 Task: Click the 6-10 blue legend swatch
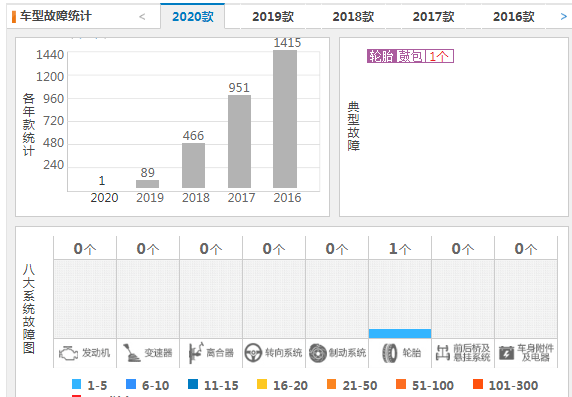coord(131,384)
